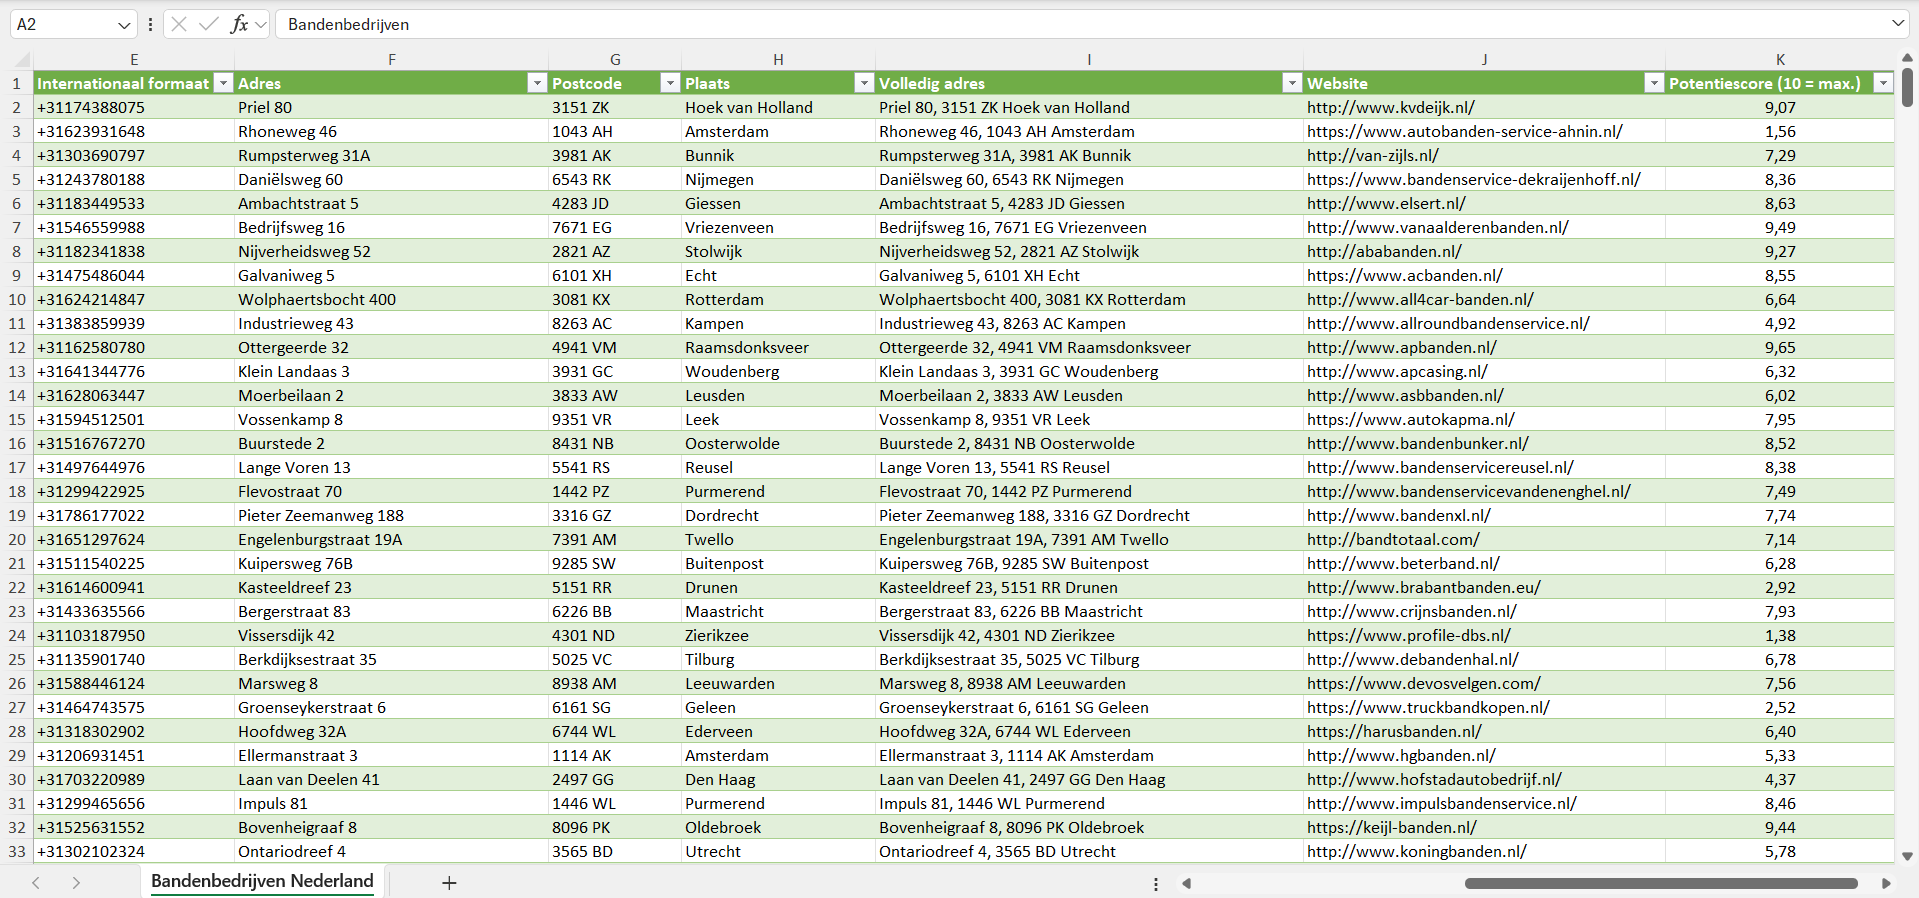This screenshot has width=1919, height=898.
Task: Click the Insert Function fx icon
Action: tap(239, 24)
